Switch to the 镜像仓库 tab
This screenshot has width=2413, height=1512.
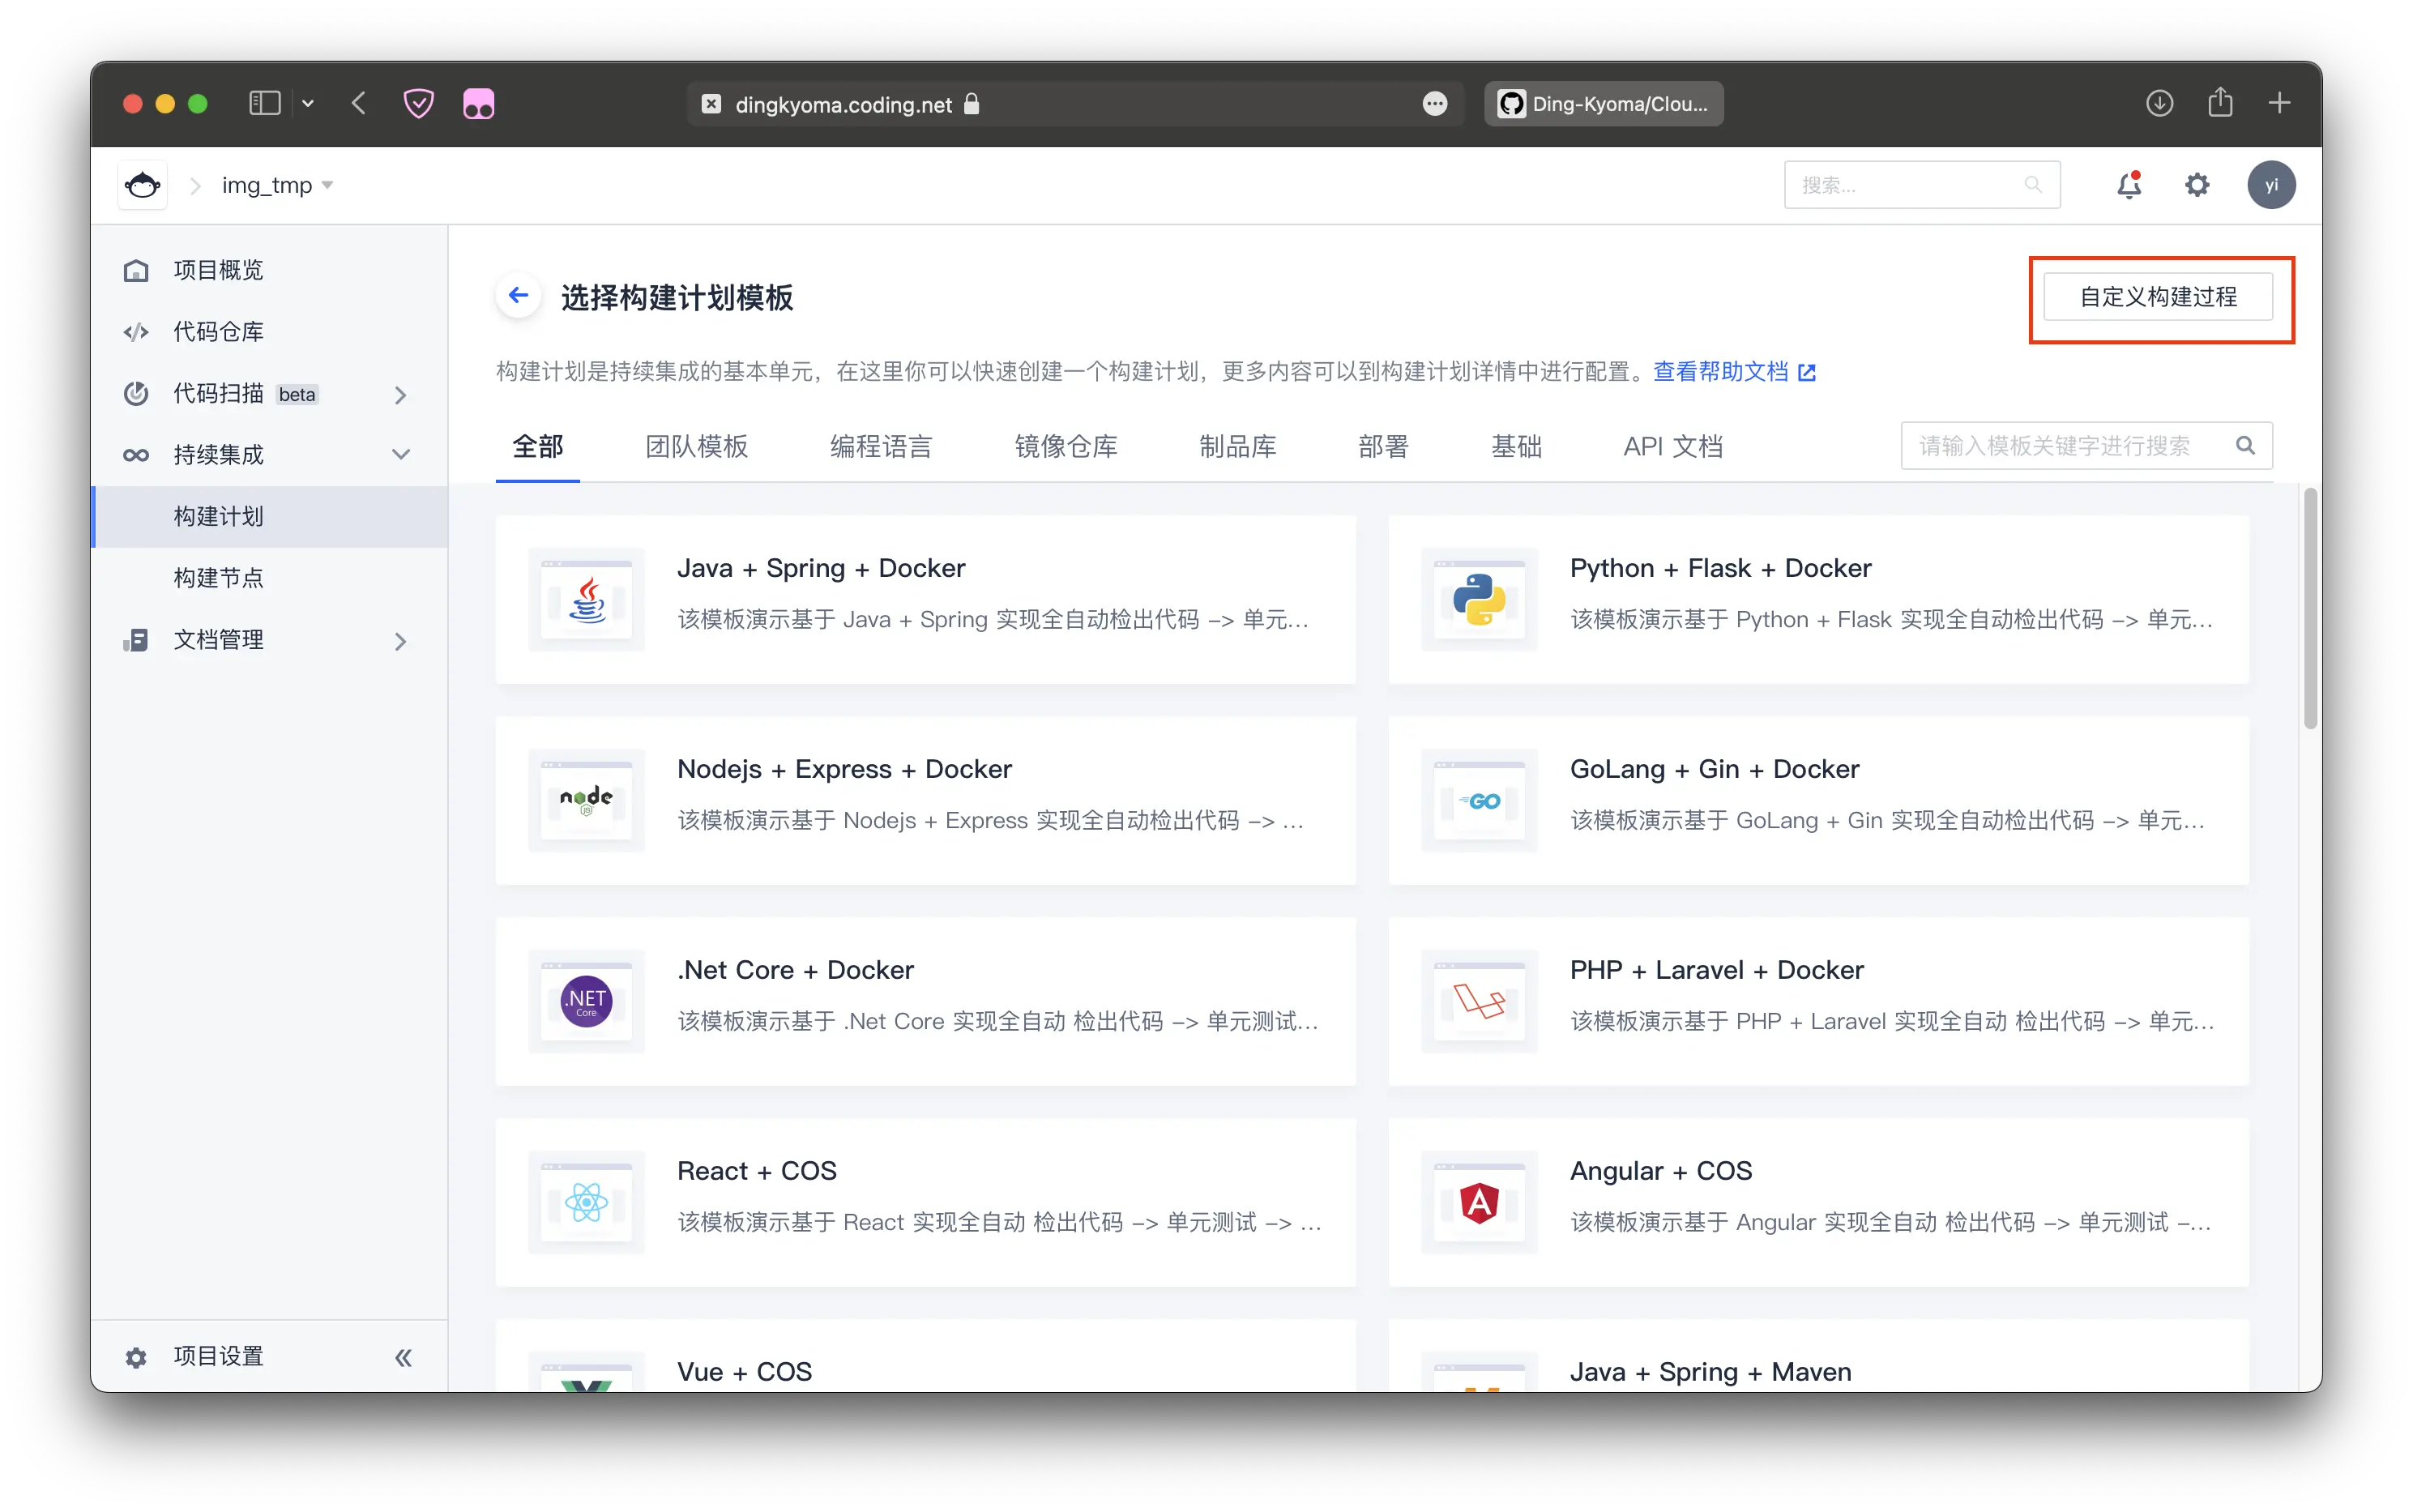click(1065, 447)
